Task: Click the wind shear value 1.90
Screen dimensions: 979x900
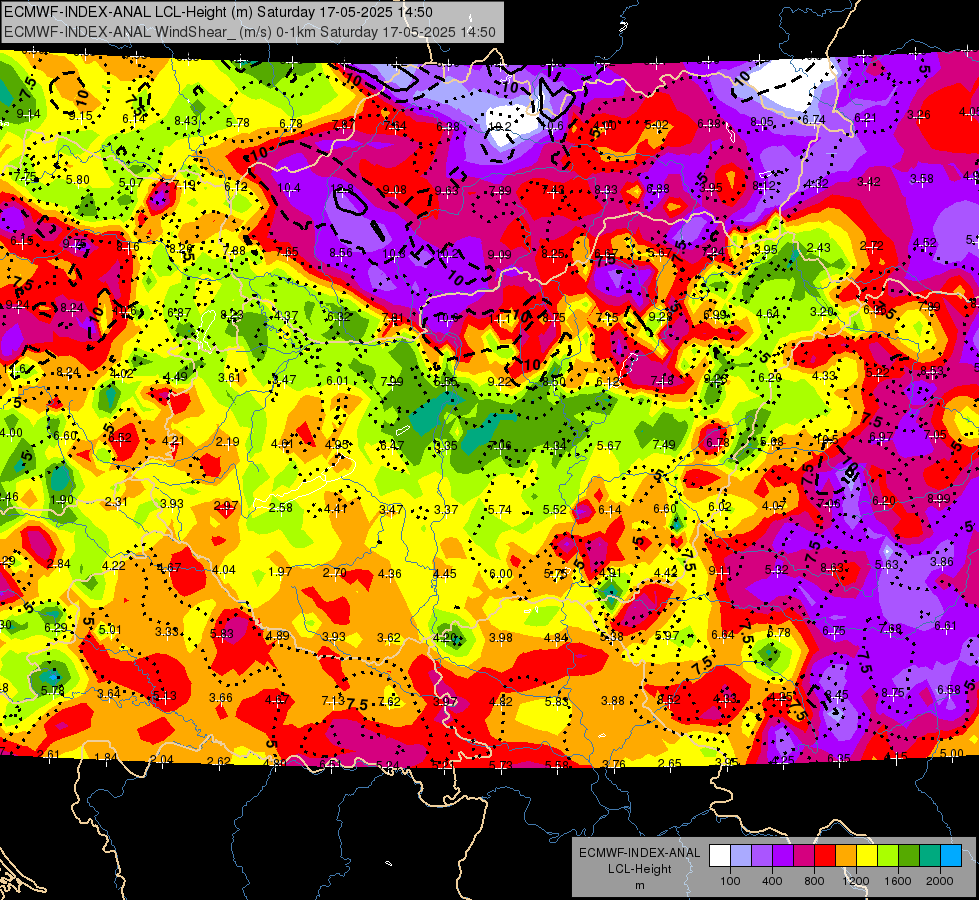Action: click(62, 500)
